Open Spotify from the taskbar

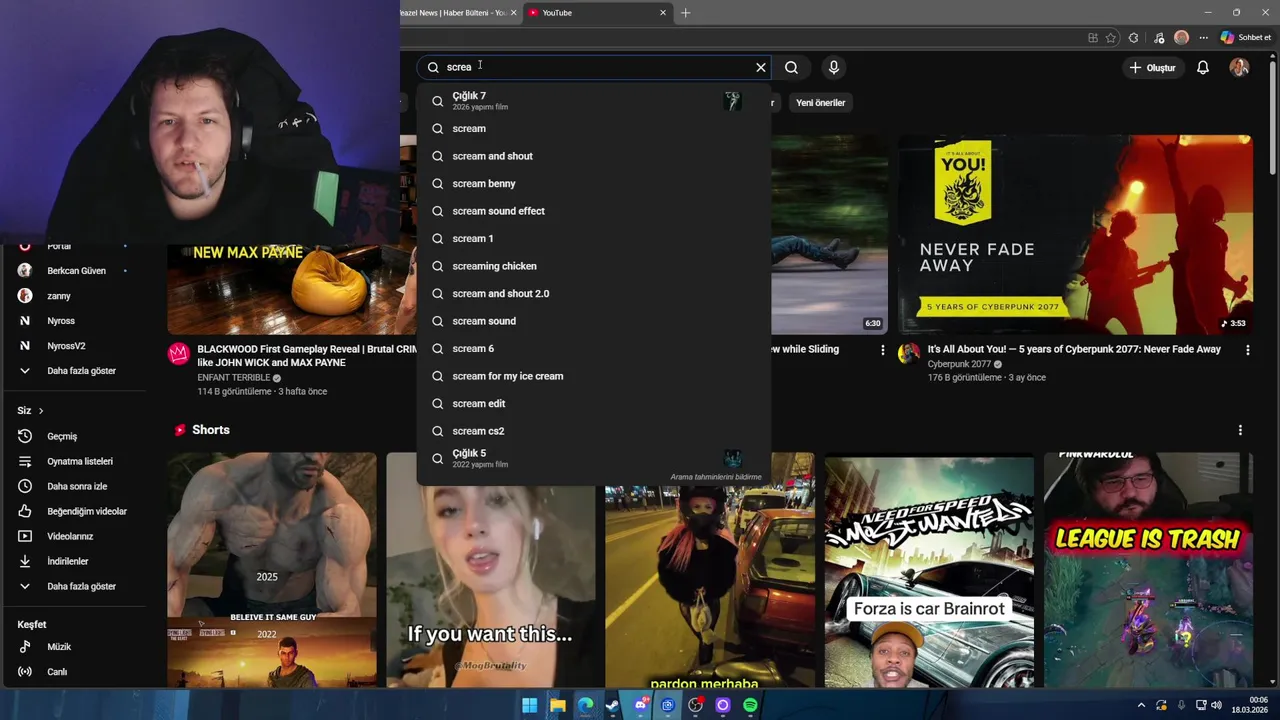[750, 705]
